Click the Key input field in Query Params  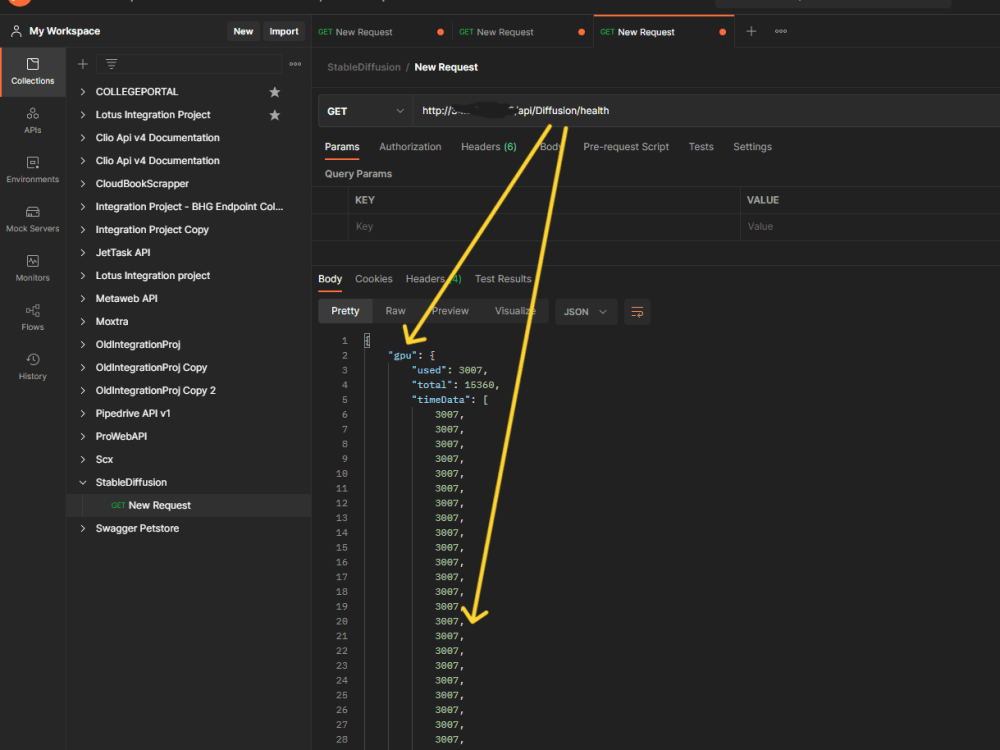[x=540, y=227]
